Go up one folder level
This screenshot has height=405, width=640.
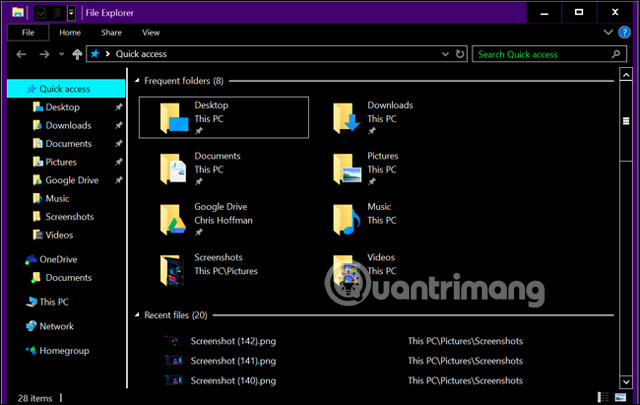click(x=77, y=54)
